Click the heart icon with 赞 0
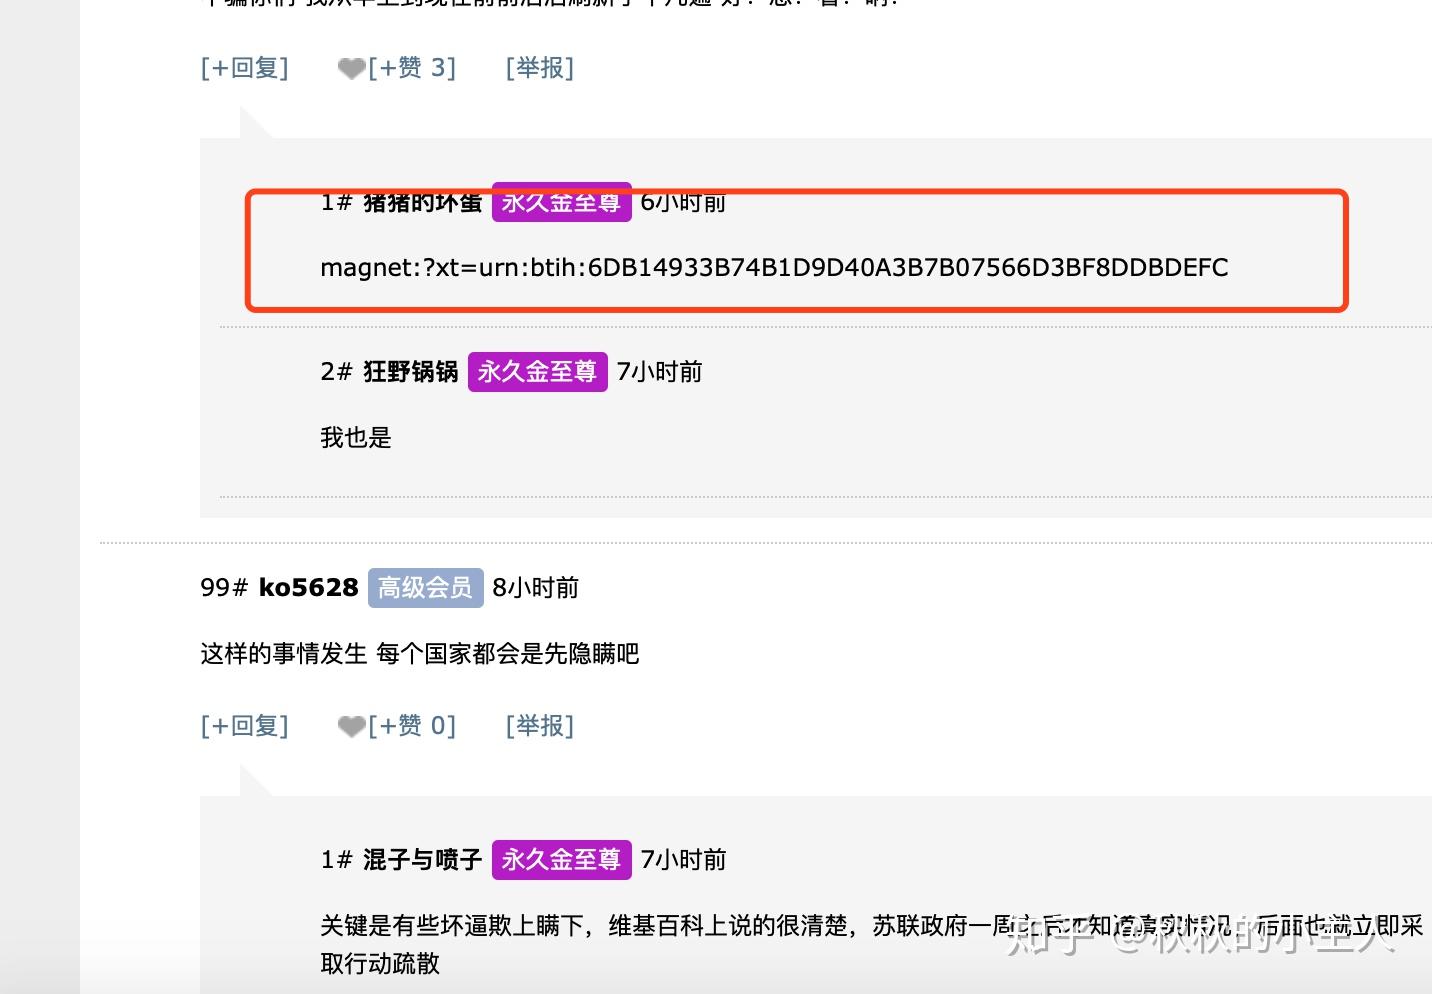Screen dimensions: 1432x994 351,727
